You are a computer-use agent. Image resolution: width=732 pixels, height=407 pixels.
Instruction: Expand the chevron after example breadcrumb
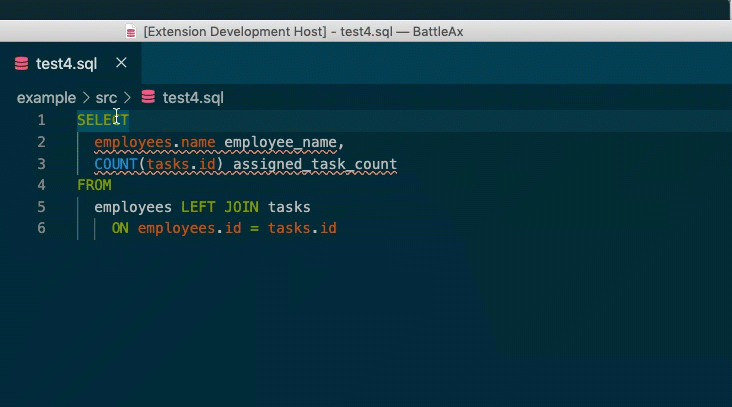pyautogui.click(x=86, y=98)
